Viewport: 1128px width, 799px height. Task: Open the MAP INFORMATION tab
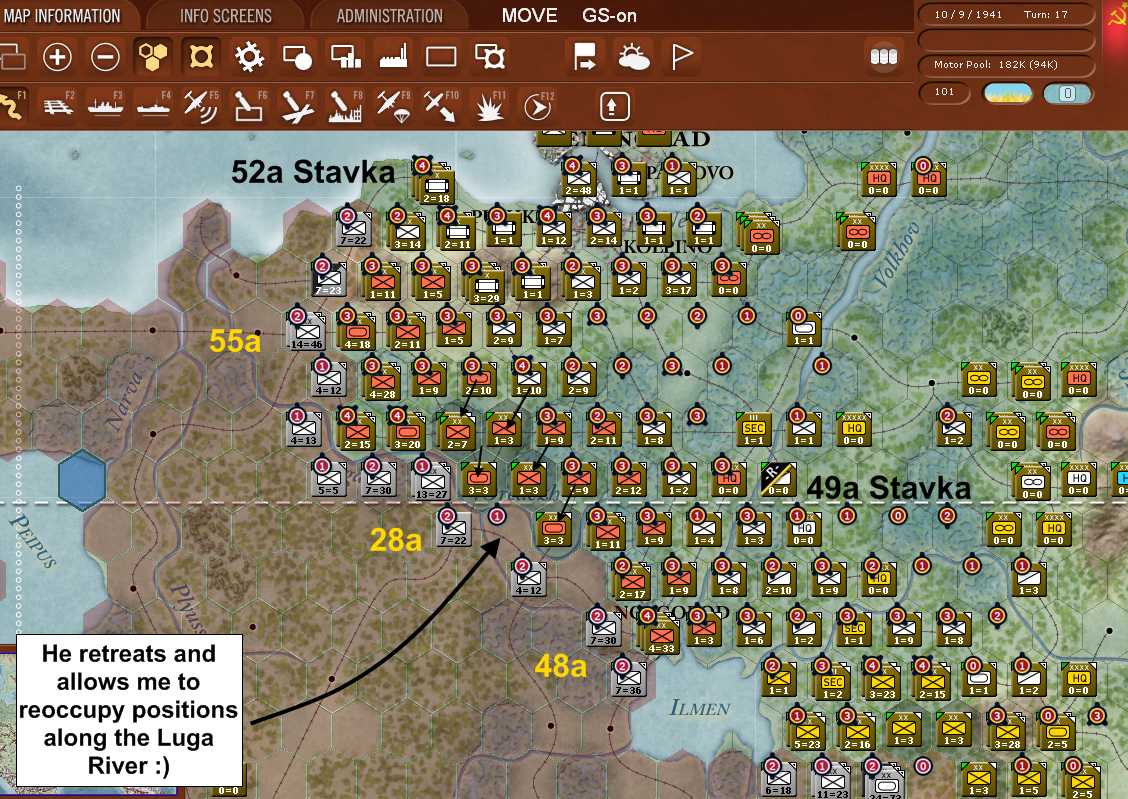(61, 15)
